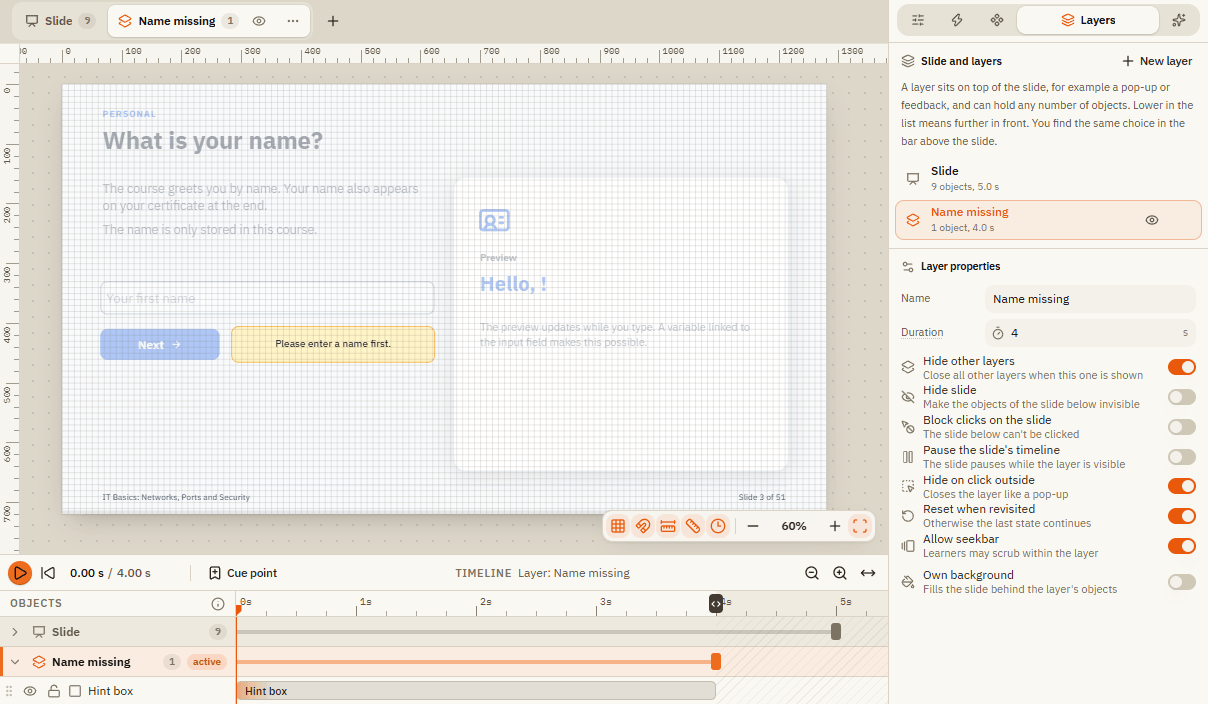Toggle Hint box visibility eye

(30, 691)
